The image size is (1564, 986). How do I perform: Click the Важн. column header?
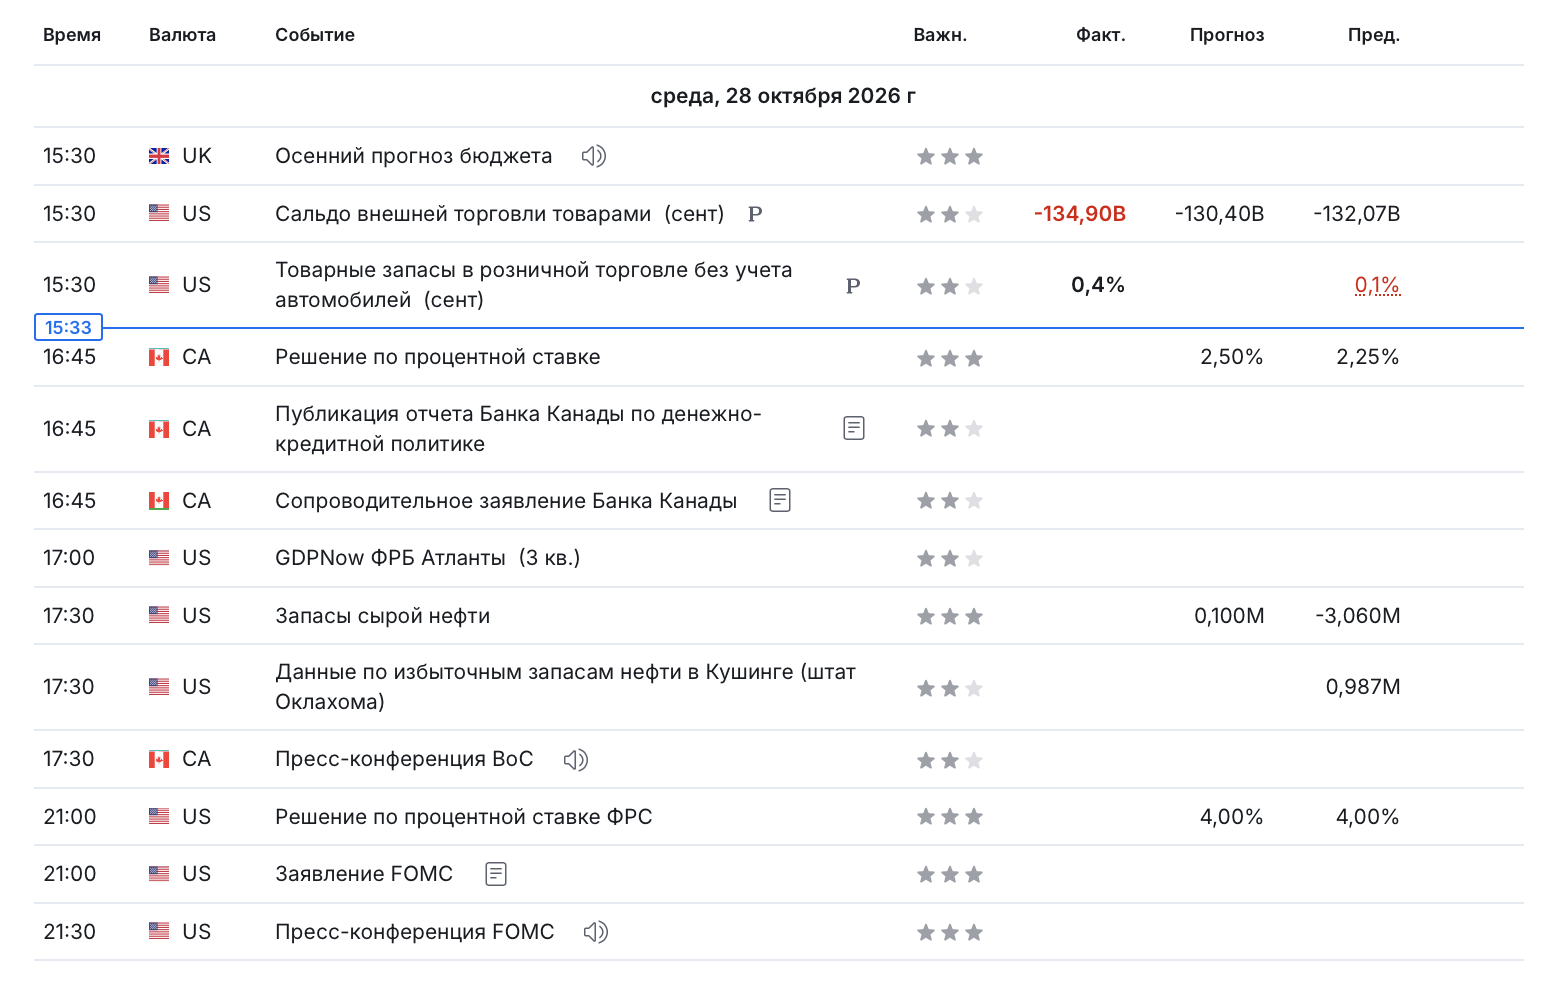[940, 35]
